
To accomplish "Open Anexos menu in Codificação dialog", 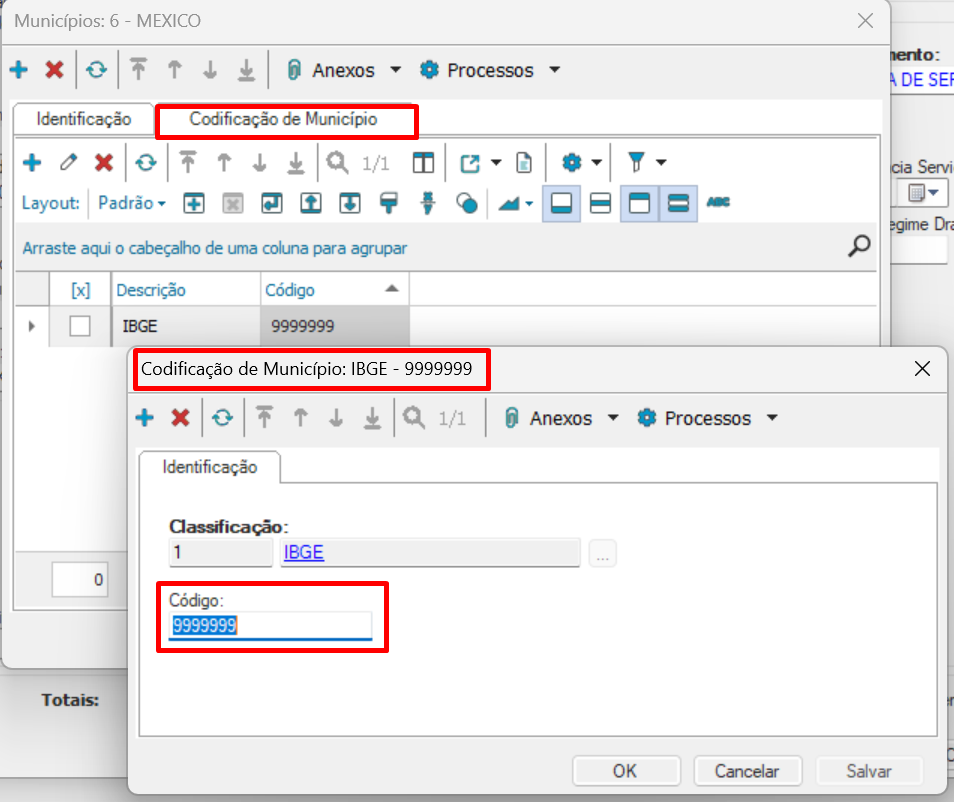I will pyautogui.click(x=561, y=418).
